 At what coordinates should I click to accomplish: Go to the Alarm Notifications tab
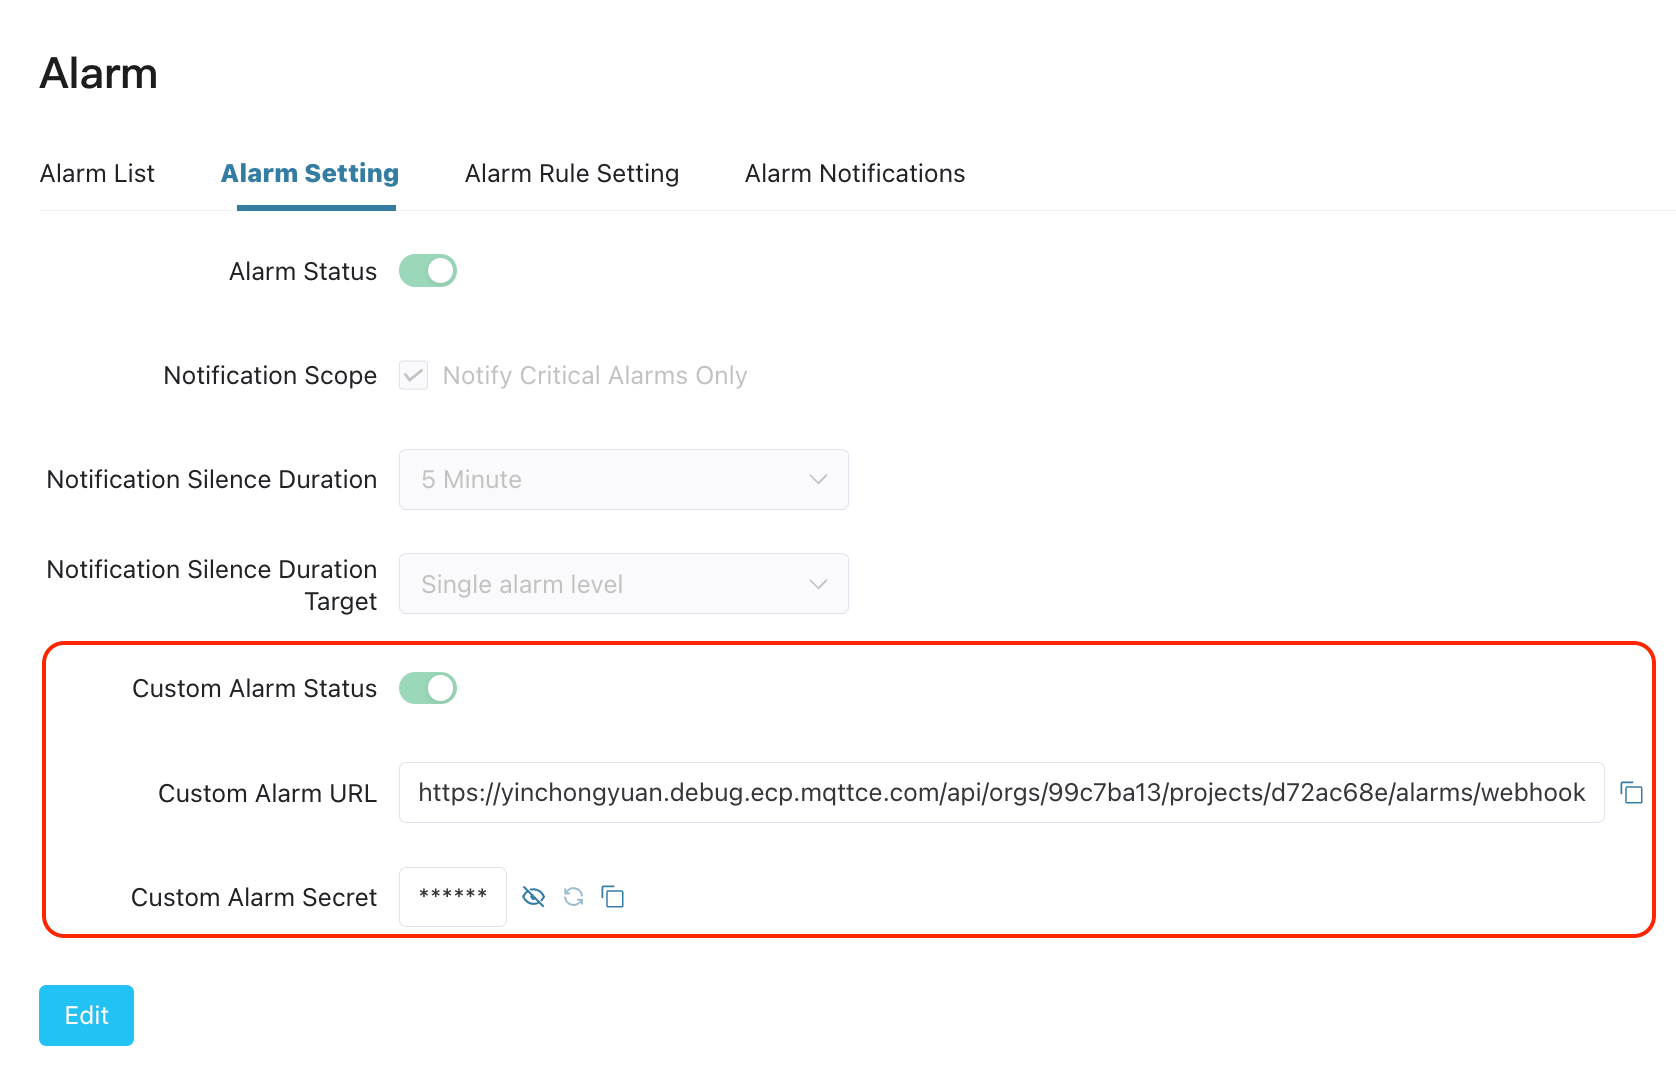tap(855, 174)
